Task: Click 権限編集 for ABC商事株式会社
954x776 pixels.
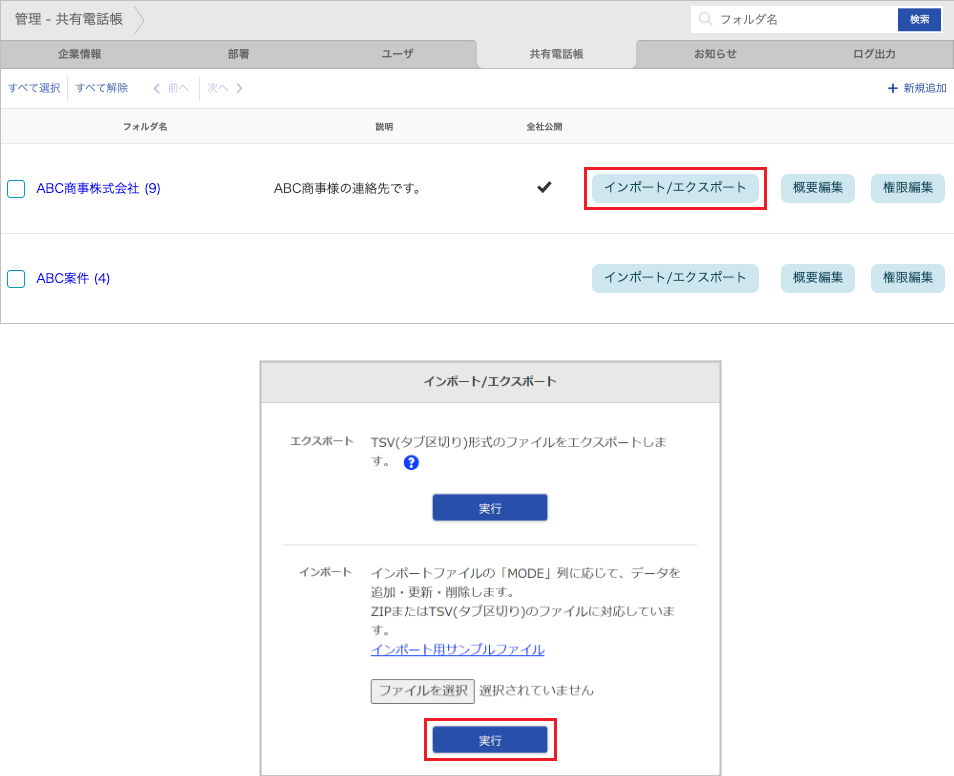Action: click(x=907, y=188)
